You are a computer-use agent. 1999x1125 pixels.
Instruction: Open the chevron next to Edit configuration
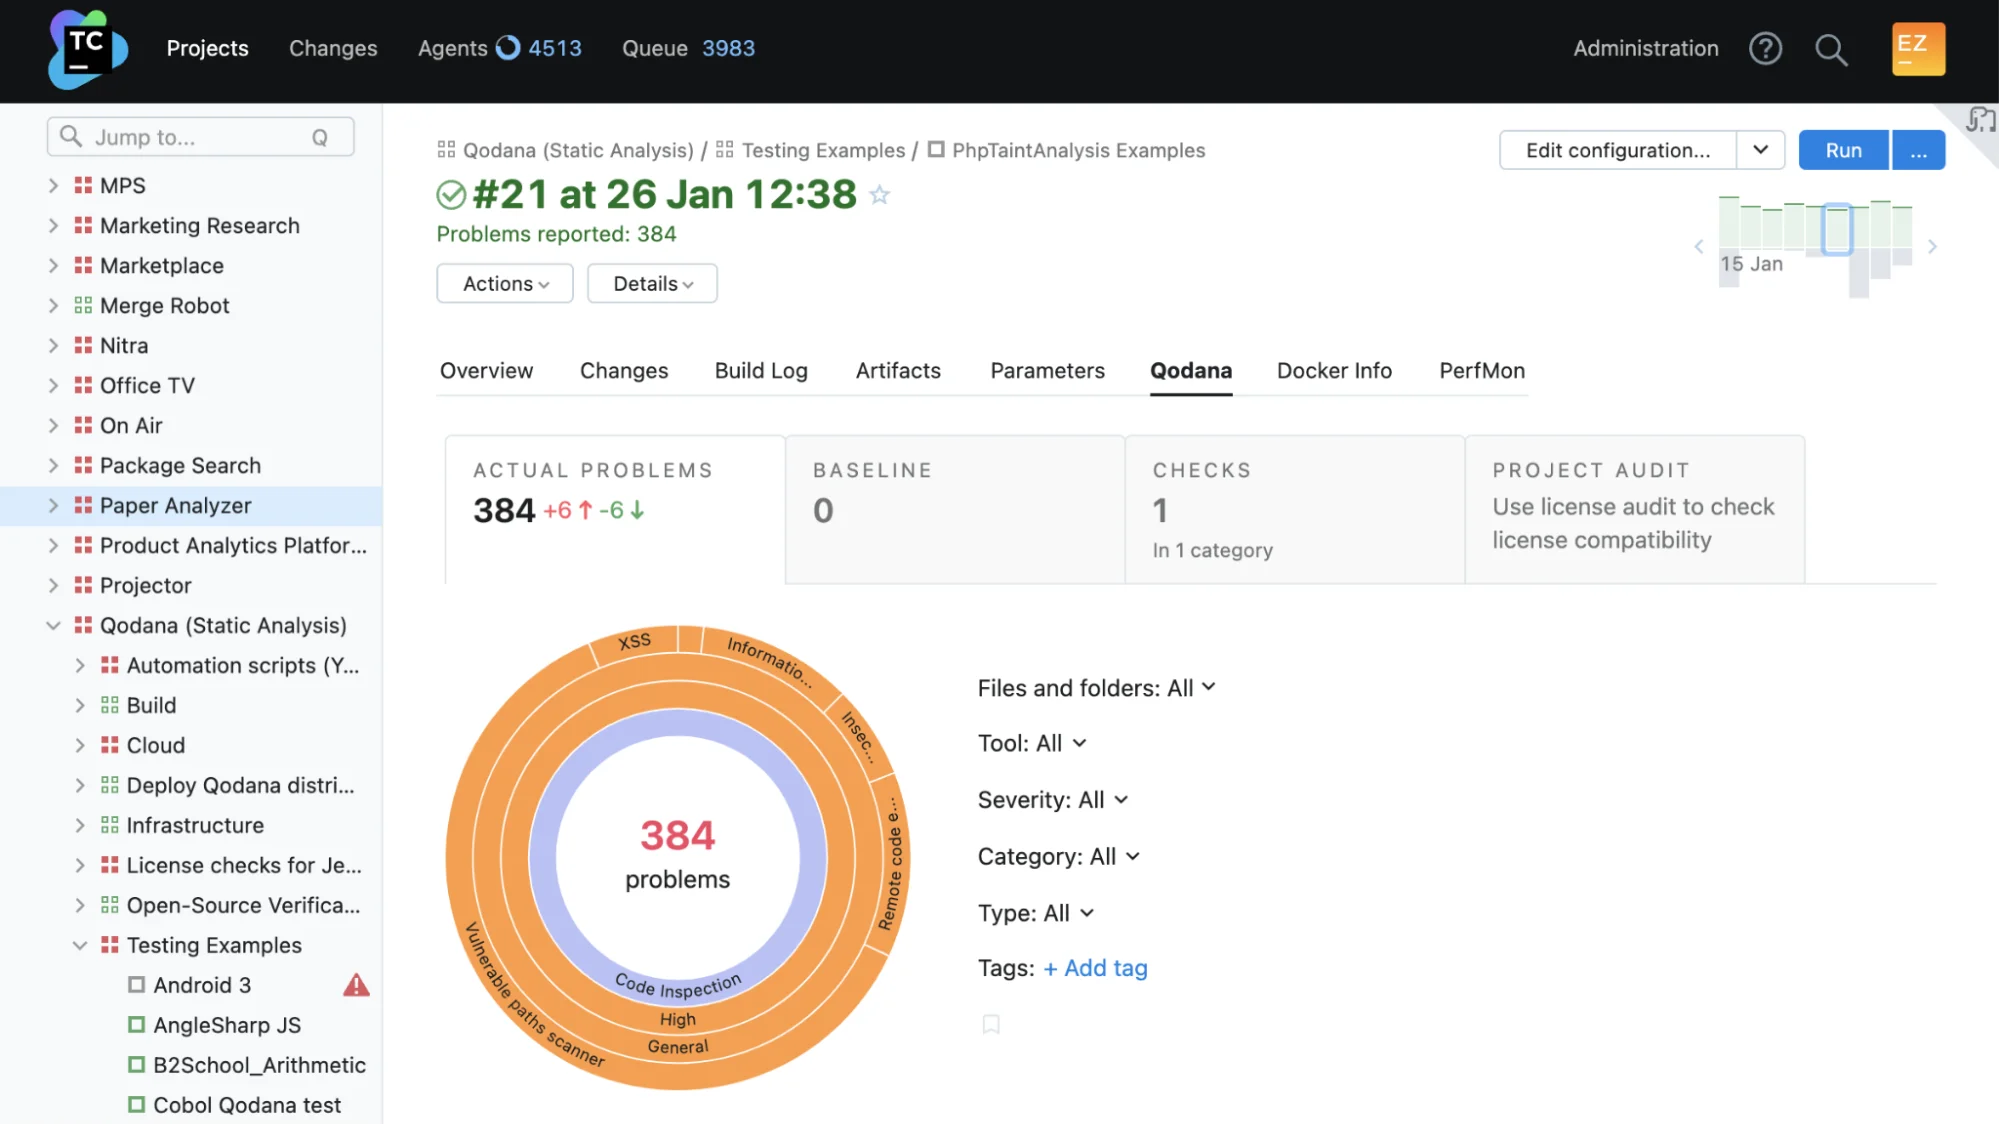point(1761,150)
